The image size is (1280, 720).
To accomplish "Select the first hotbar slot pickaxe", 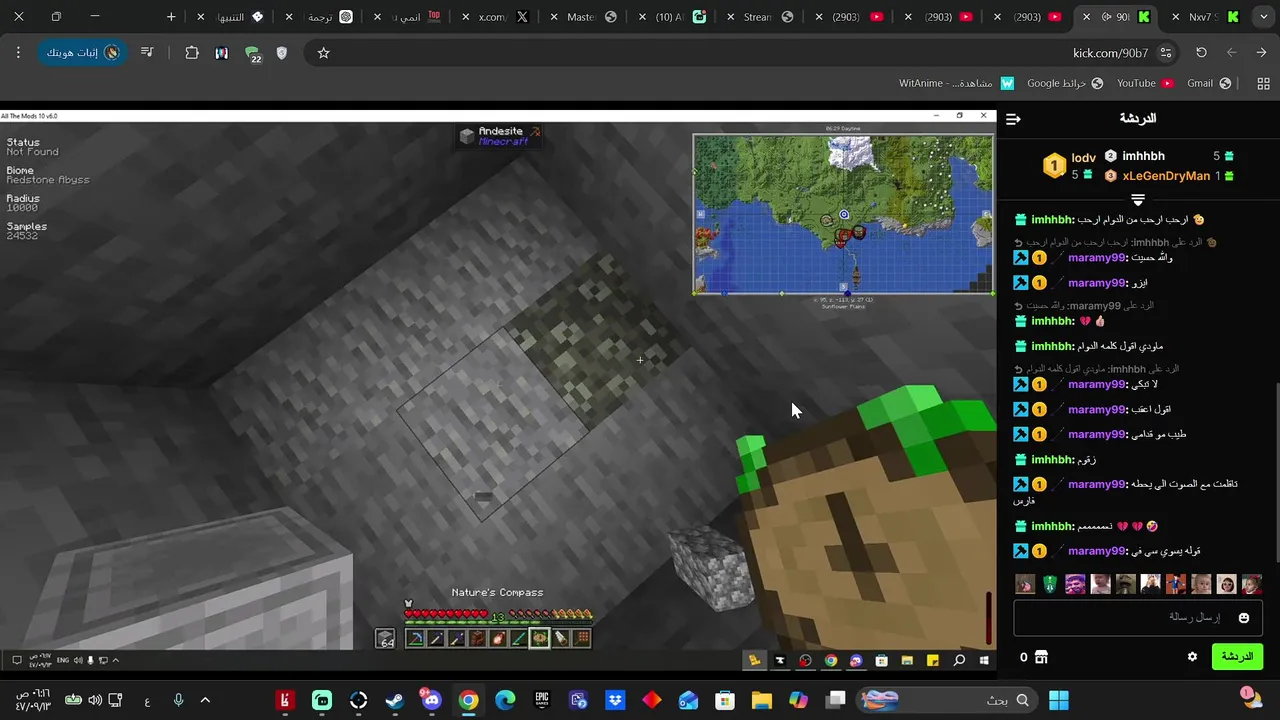I will tap(414, 638).
